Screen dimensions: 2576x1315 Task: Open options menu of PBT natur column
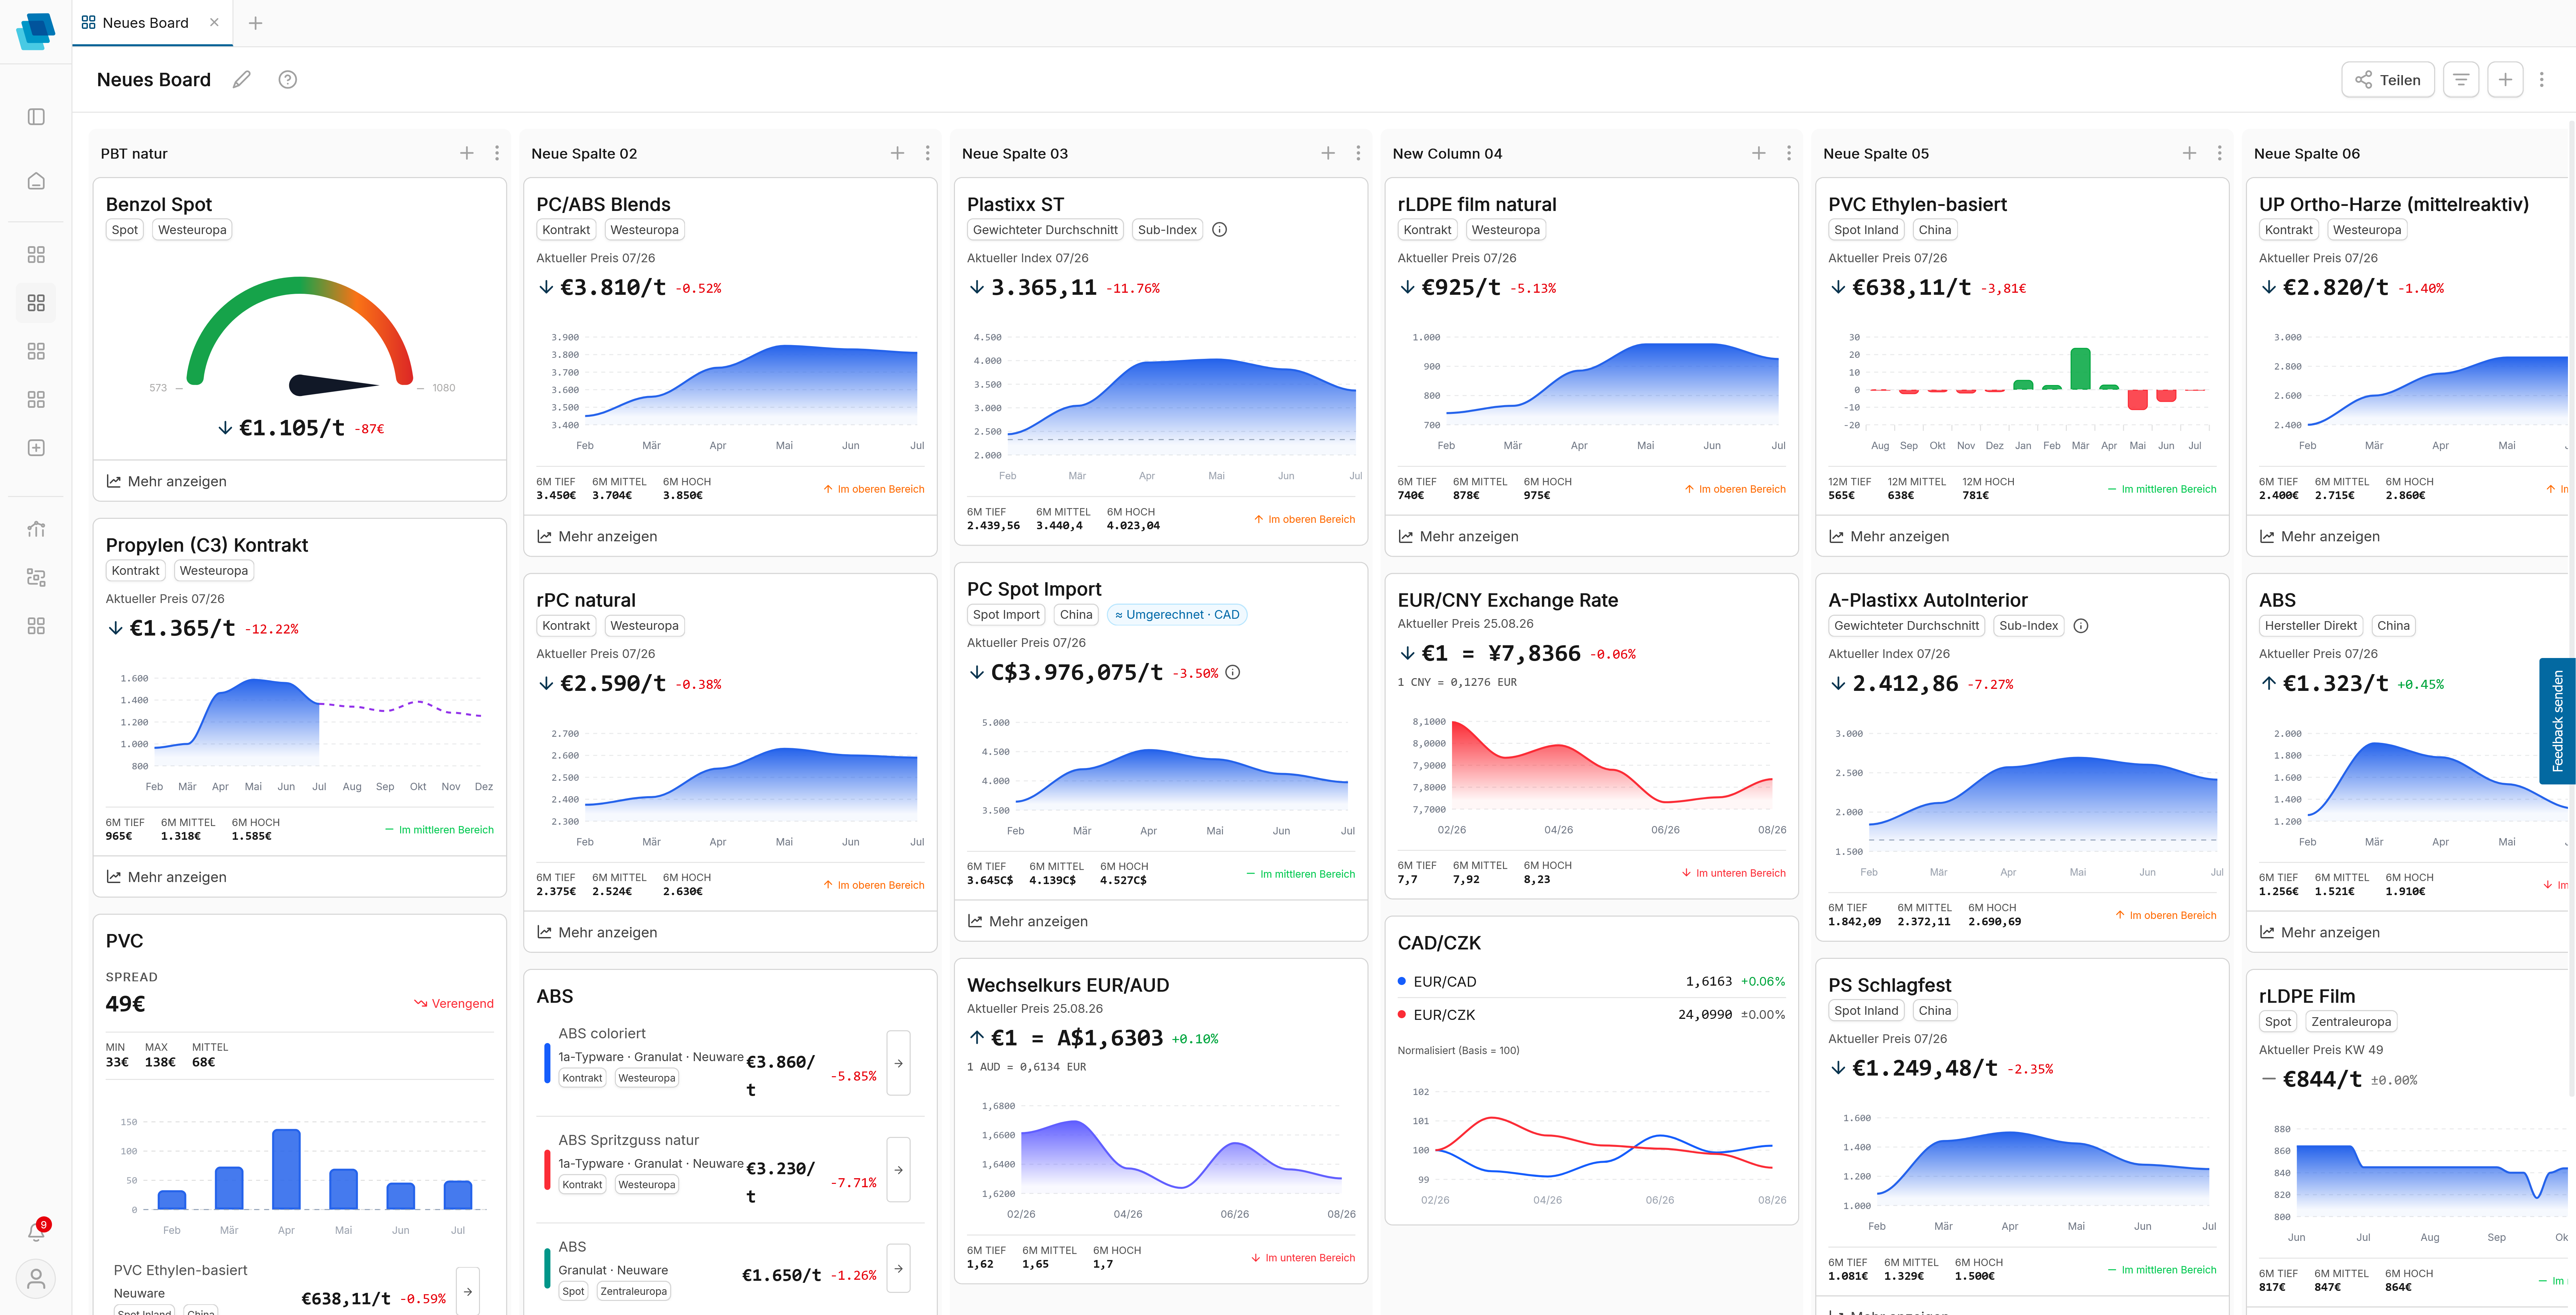(x=497, y=153)
